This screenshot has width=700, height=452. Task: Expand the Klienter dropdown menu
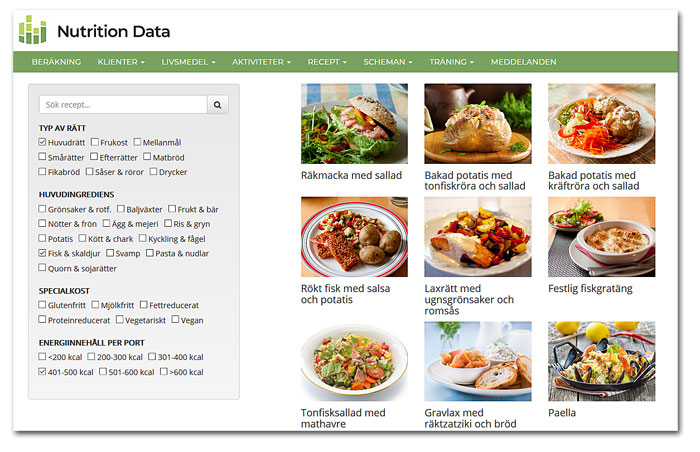(121, 62)
